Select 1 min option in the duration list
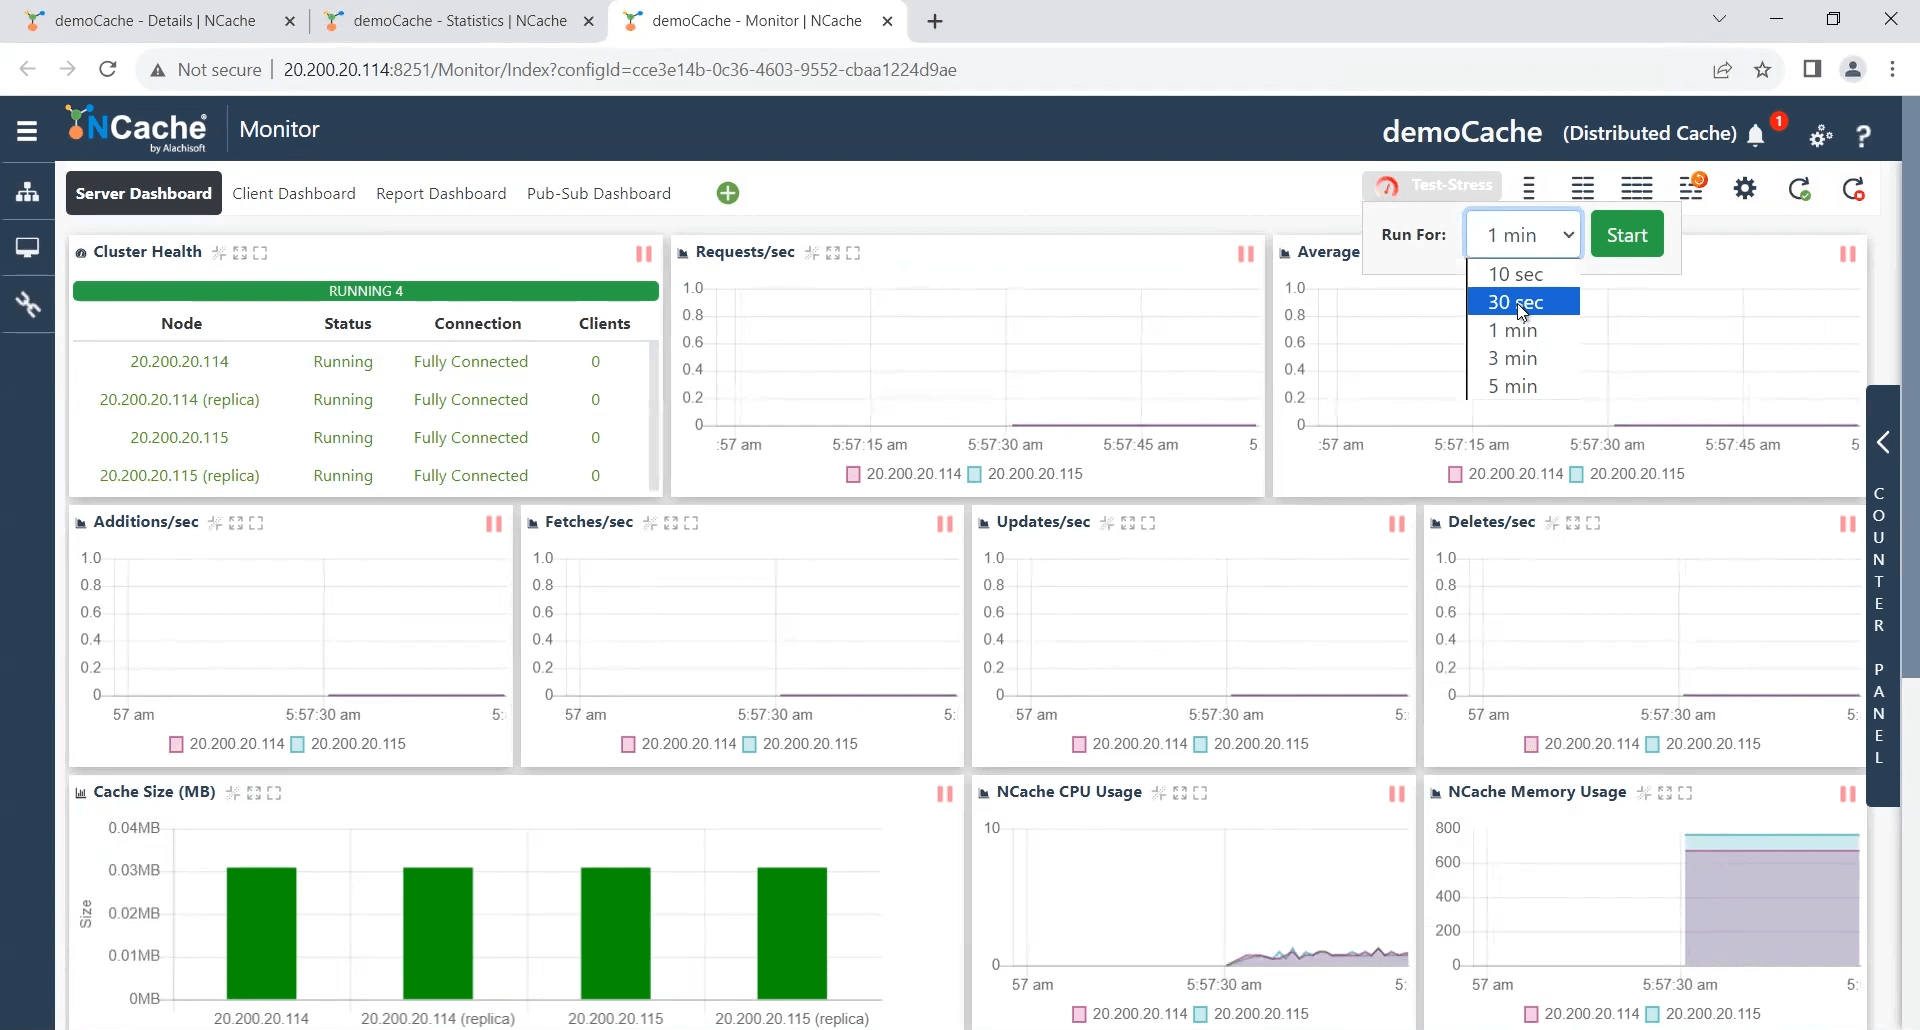 tap(1523, 330)
